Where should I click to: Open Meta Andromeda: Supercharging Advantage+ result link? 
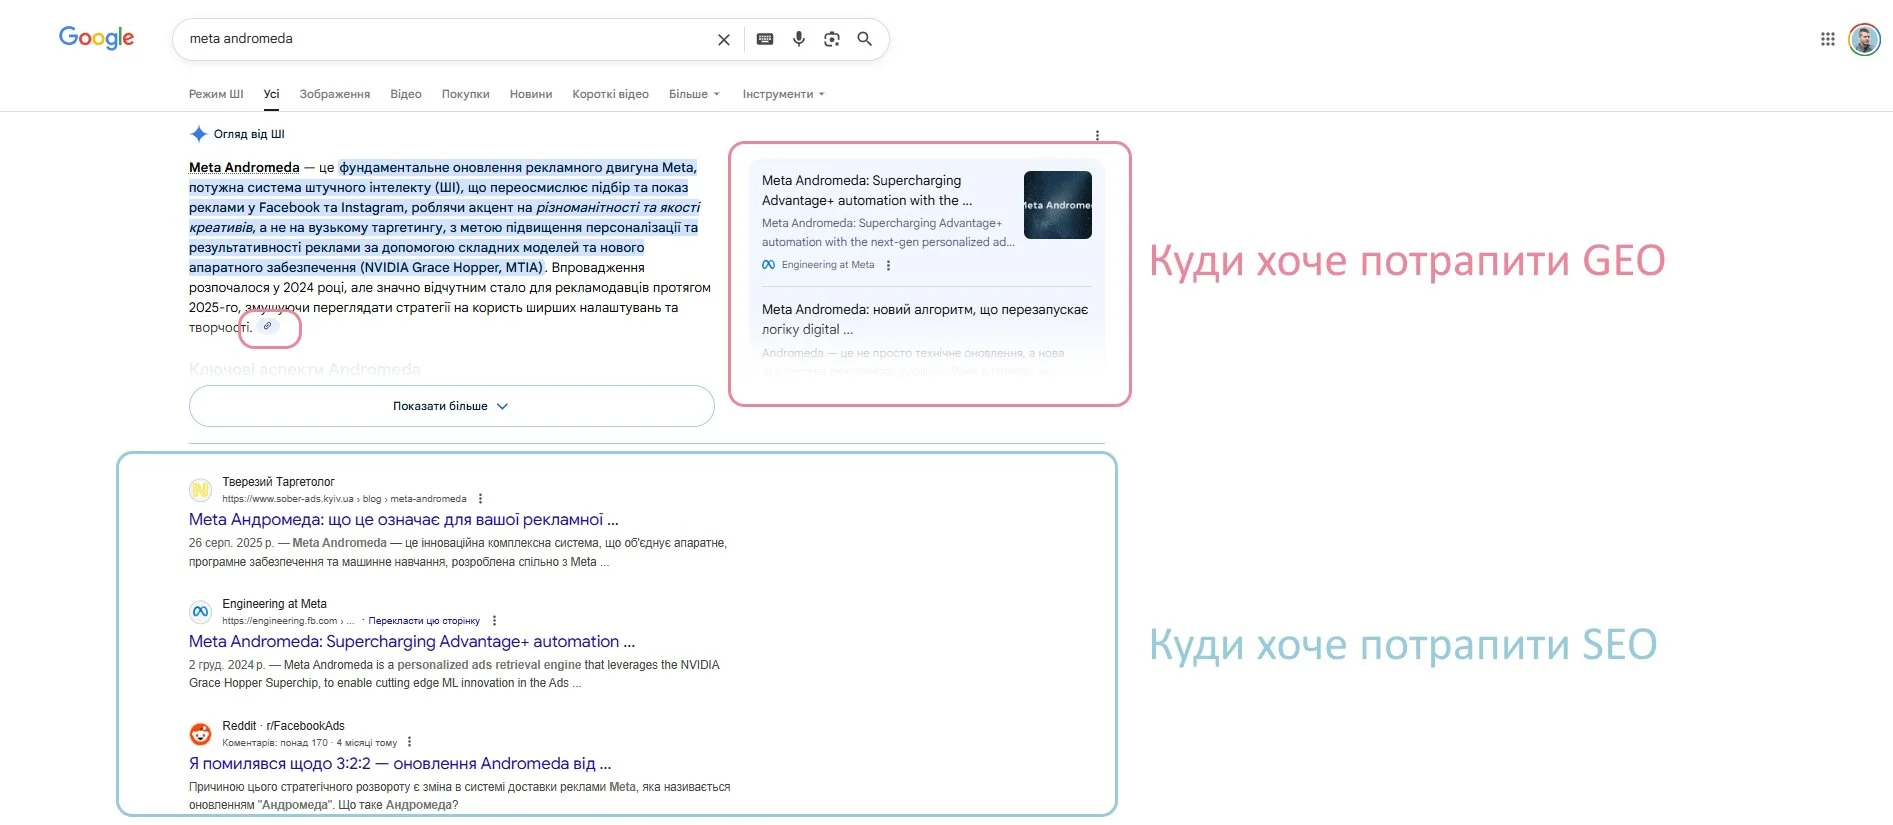point(412,642)
